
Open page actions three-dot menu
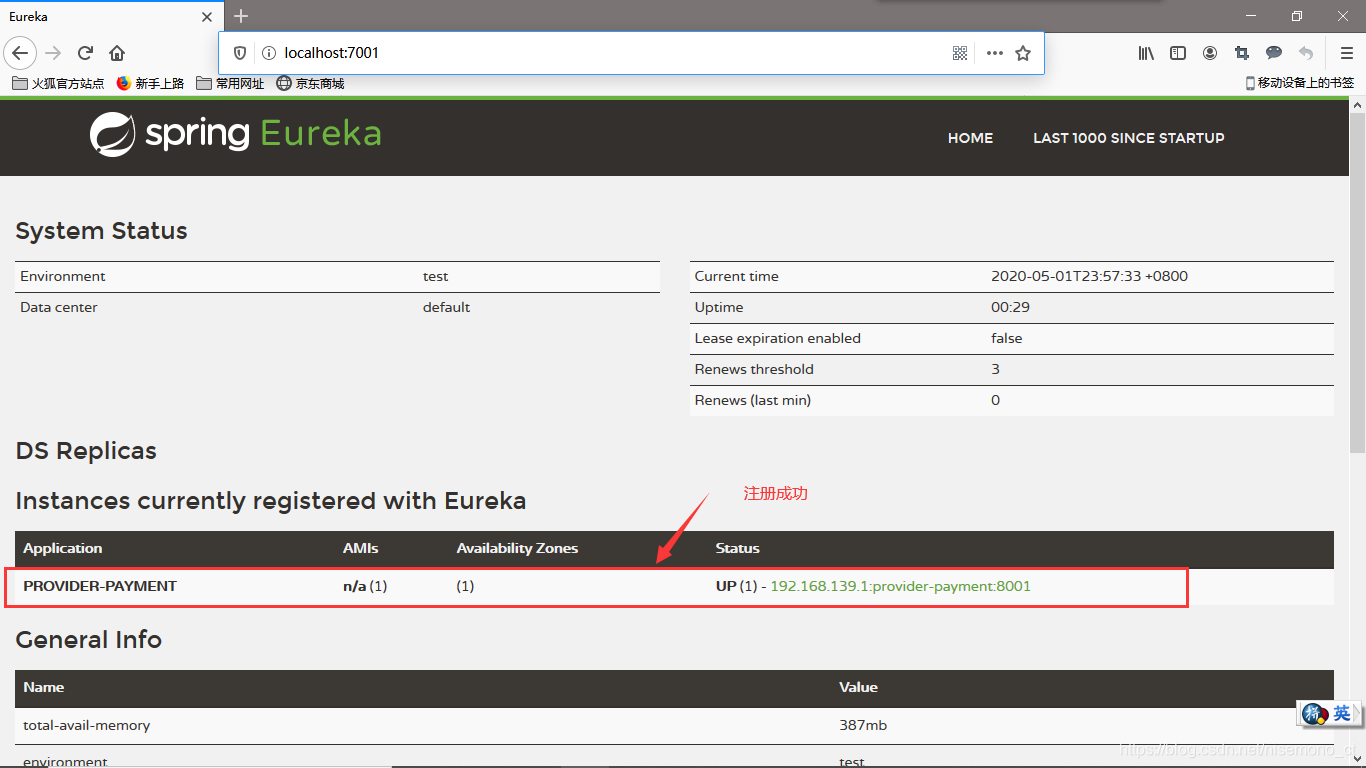(x=994, y=53)
